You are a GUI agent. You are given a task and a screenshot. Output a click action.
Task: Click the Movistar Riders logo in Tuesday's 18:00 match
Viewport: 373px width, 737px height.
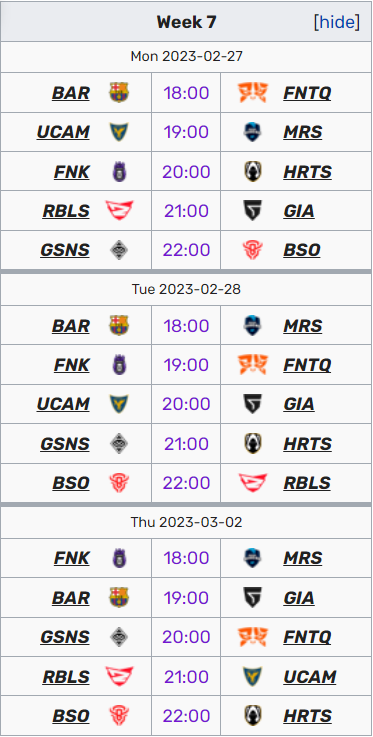tap(253, 326)
